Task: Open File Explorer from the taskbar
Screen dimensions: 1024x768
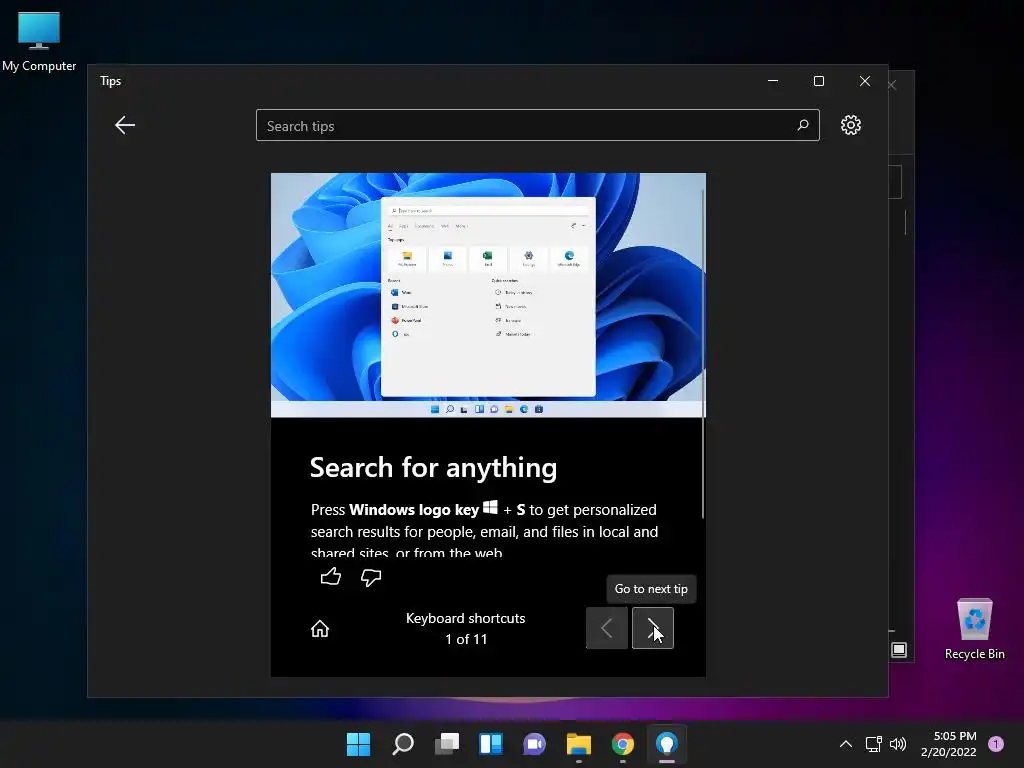Action: 579,744
